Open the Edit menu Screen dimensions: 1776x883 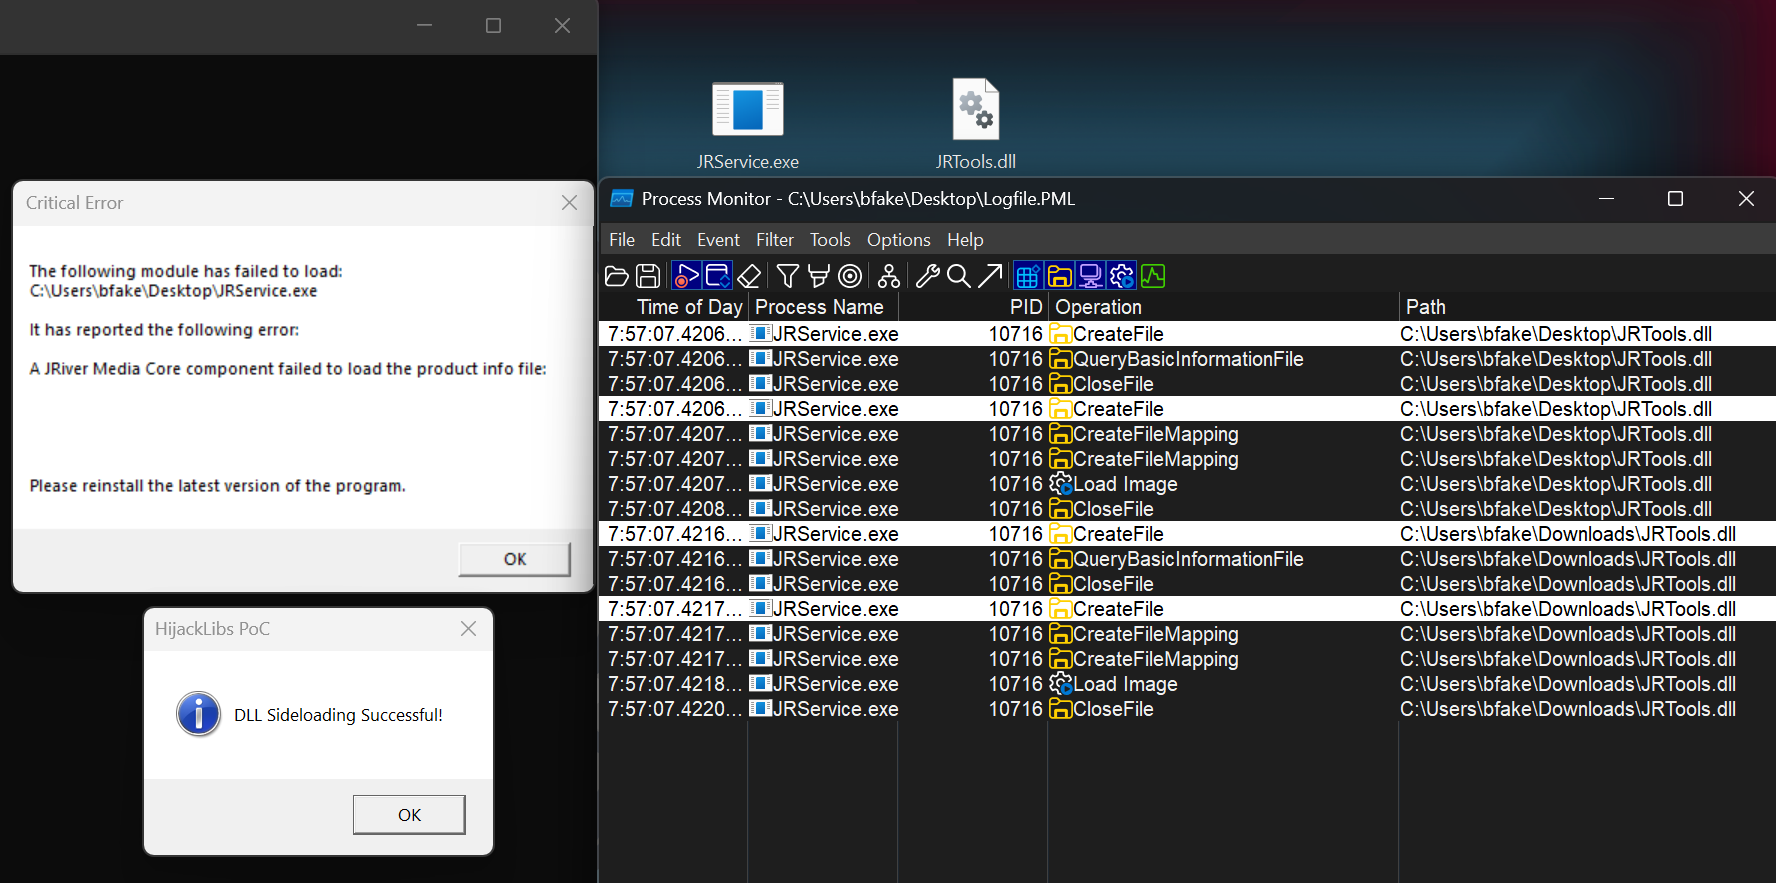[x=666, y=240]
